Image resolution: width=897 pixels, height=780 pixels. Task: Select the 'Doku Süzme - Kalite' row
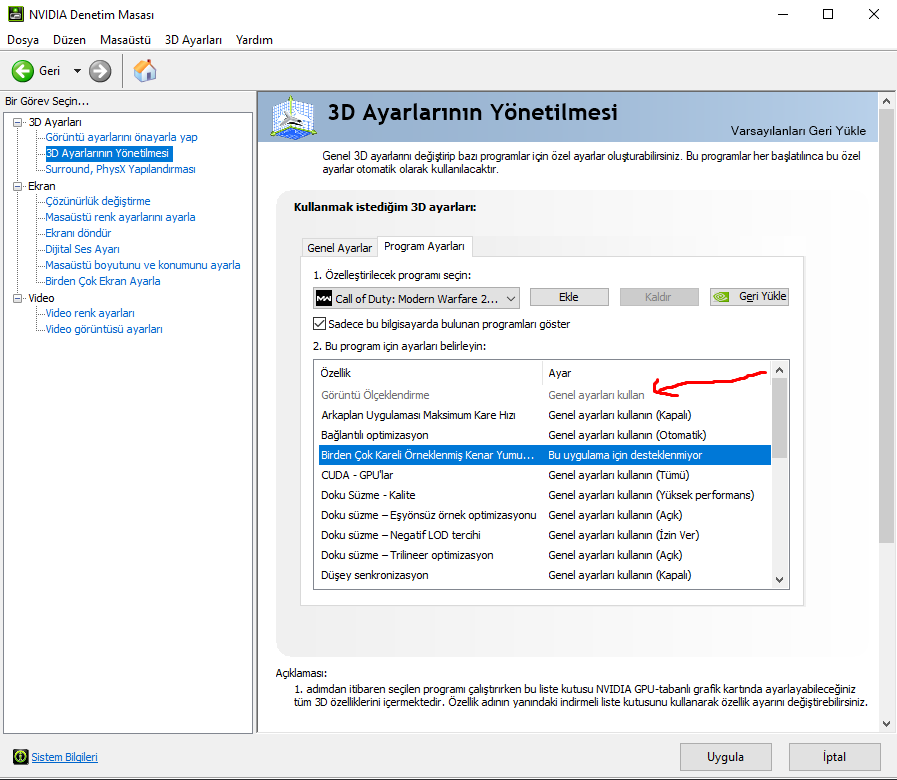tap(545, 495)
